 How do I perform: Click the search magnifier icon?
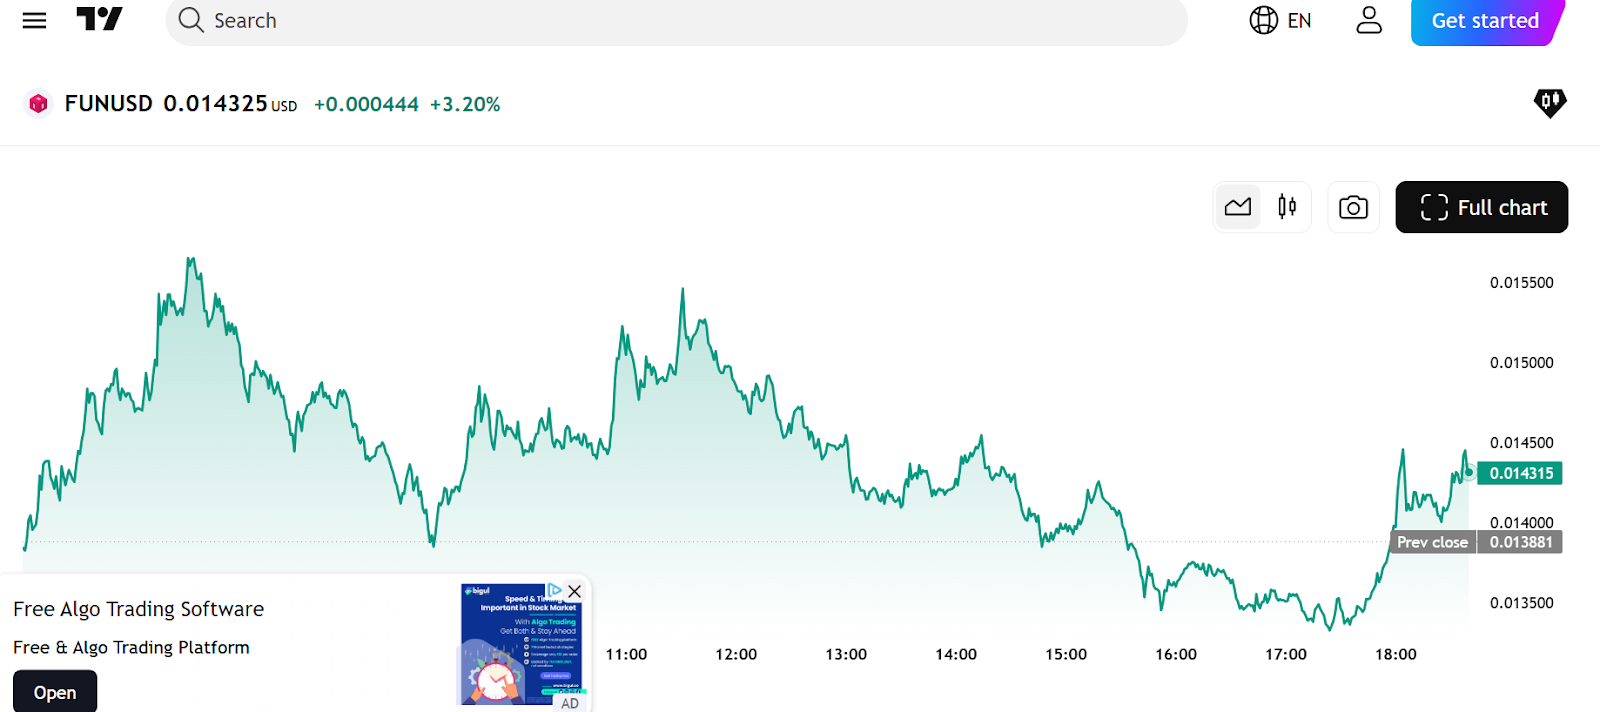pyautogui.click(x=190, y=20)
